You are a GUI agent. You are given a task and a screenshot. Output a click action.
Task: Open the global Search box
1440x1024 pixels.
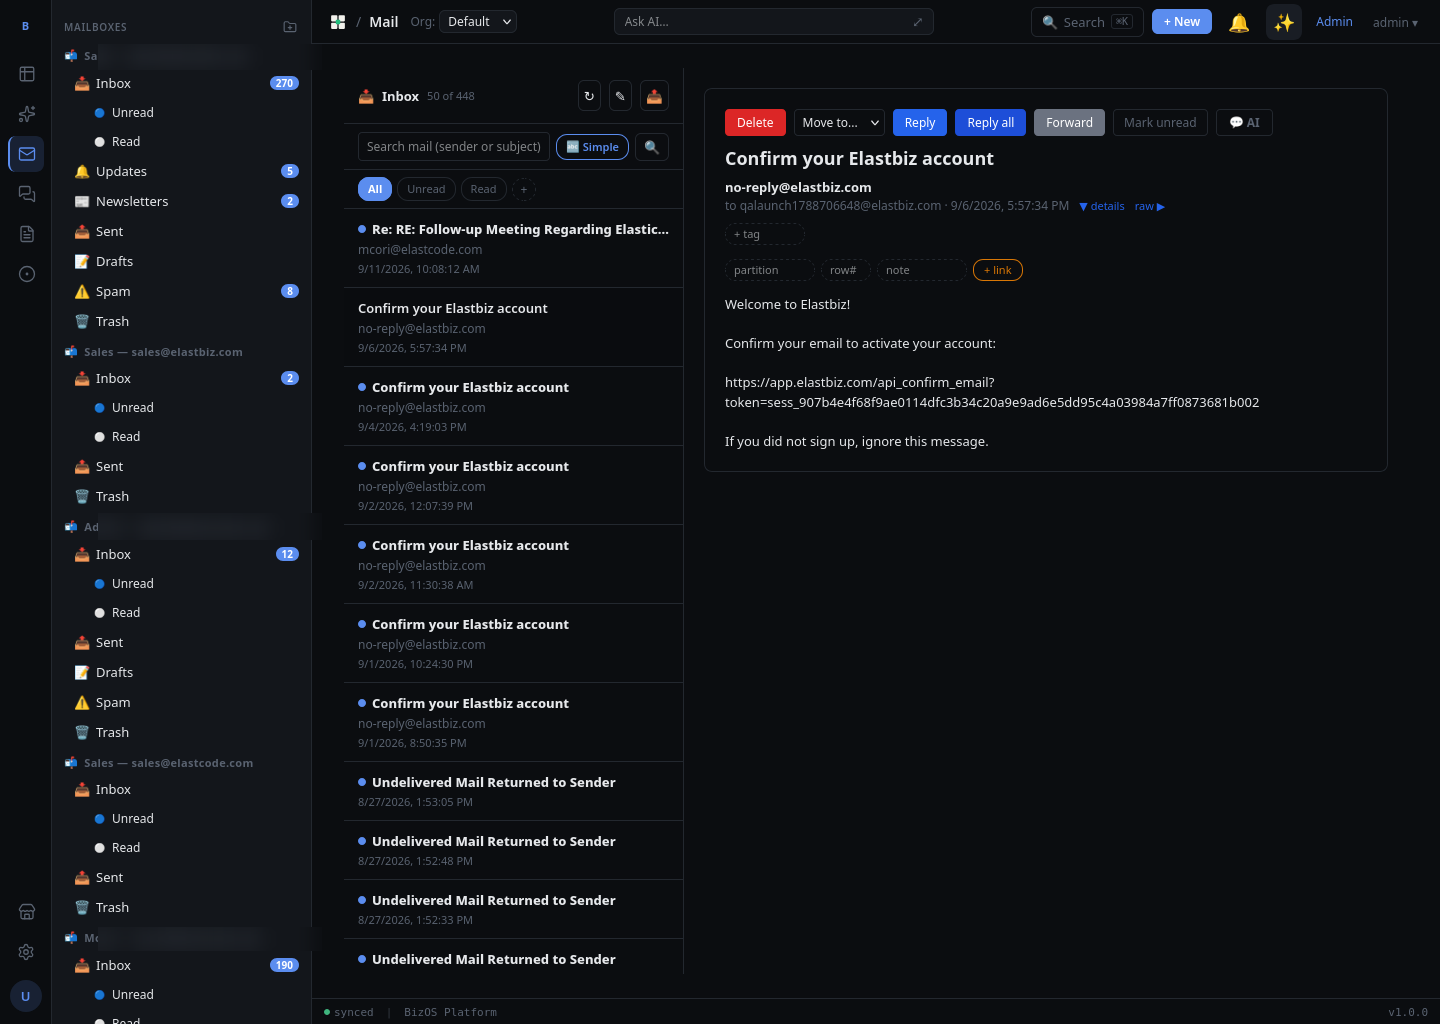(1087, 22)
